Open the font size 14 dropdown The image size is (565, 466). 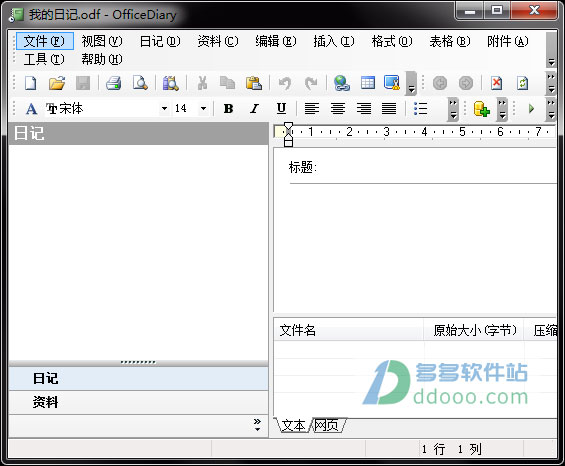coord(204,108)
